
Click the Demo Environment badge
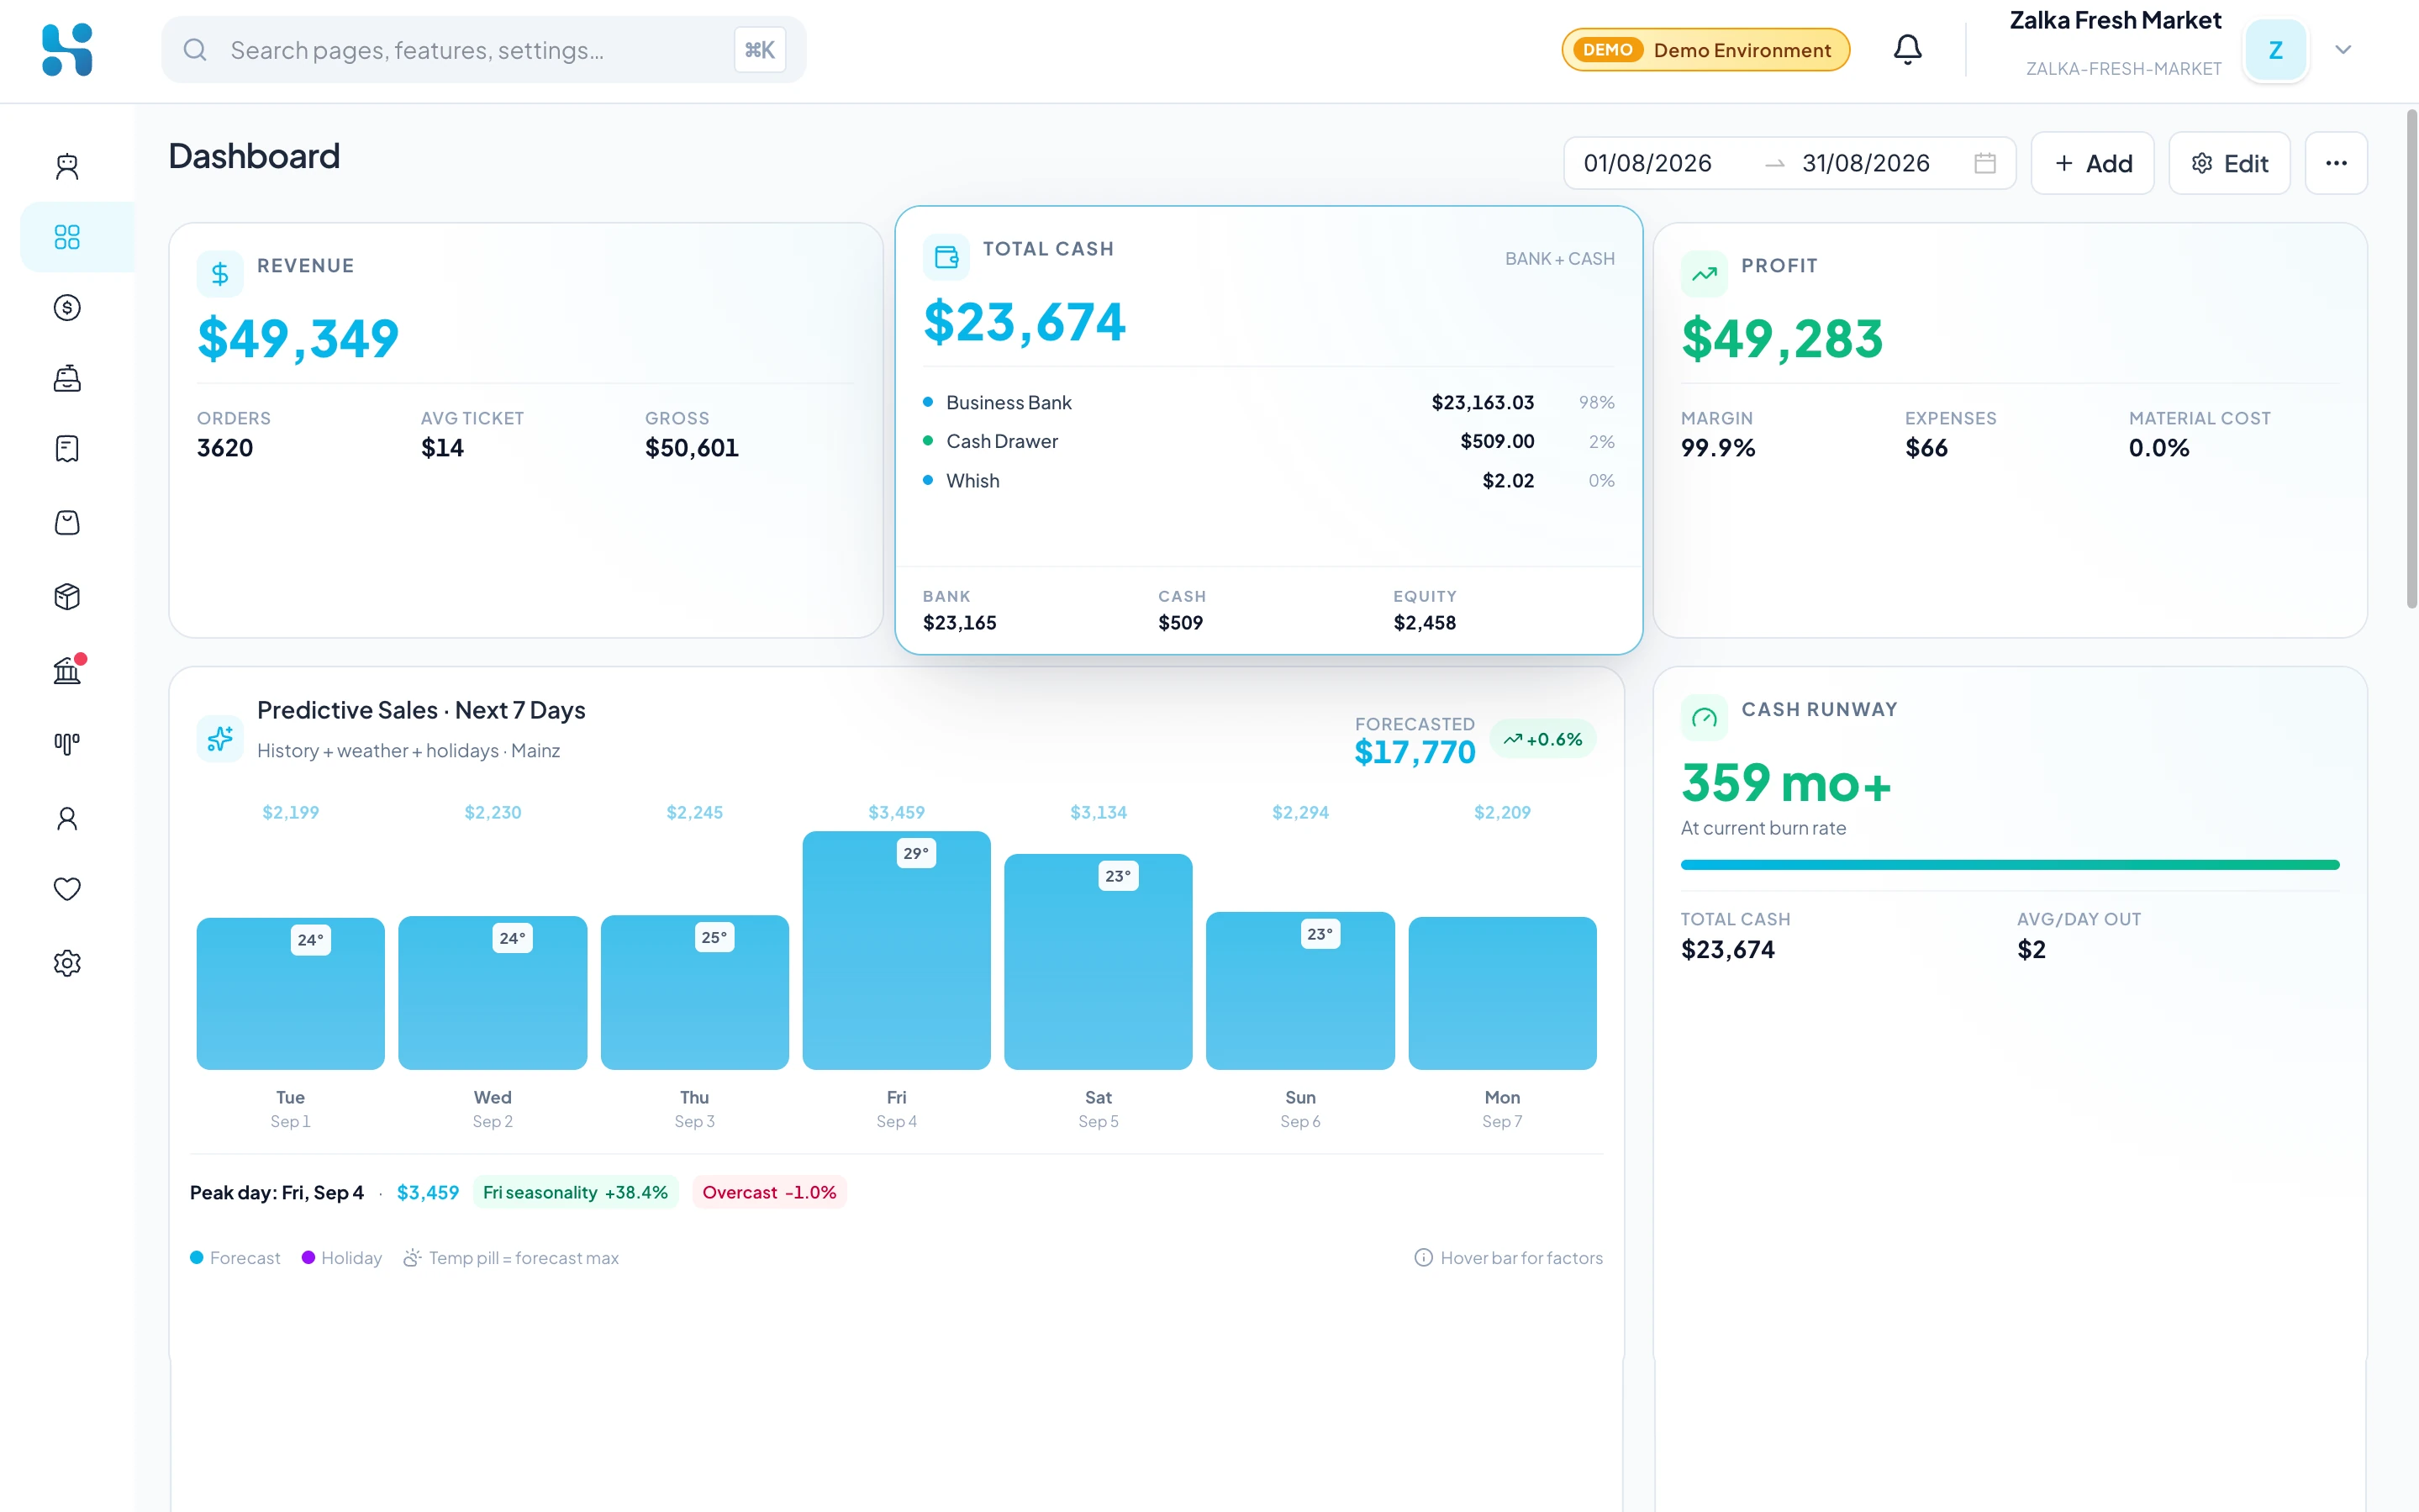[x=1705, y=50]
